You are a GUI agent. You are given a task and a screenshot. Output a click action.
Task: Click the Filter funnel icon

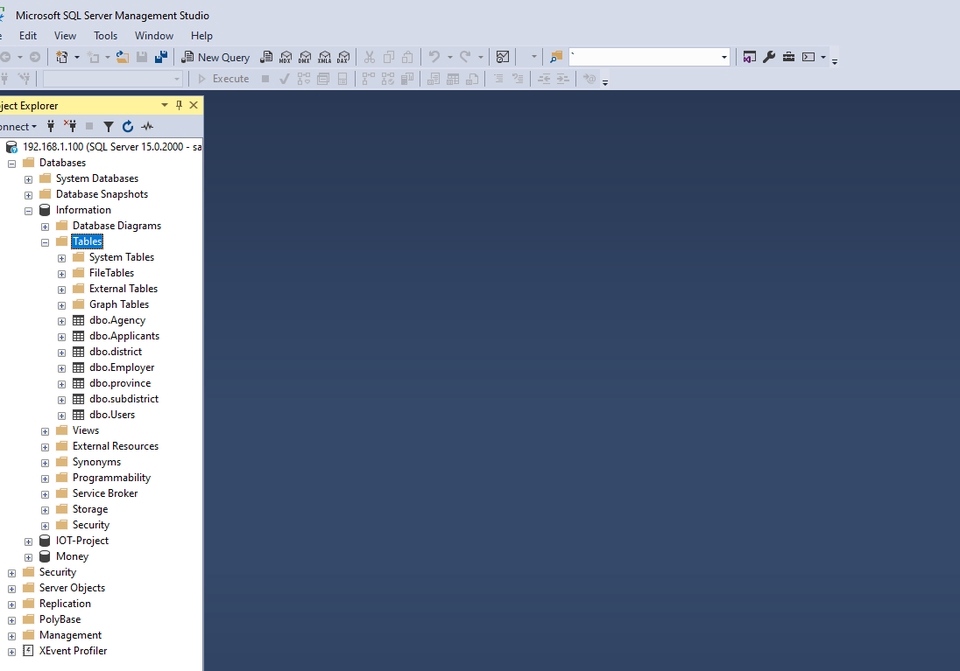(108, 126)
